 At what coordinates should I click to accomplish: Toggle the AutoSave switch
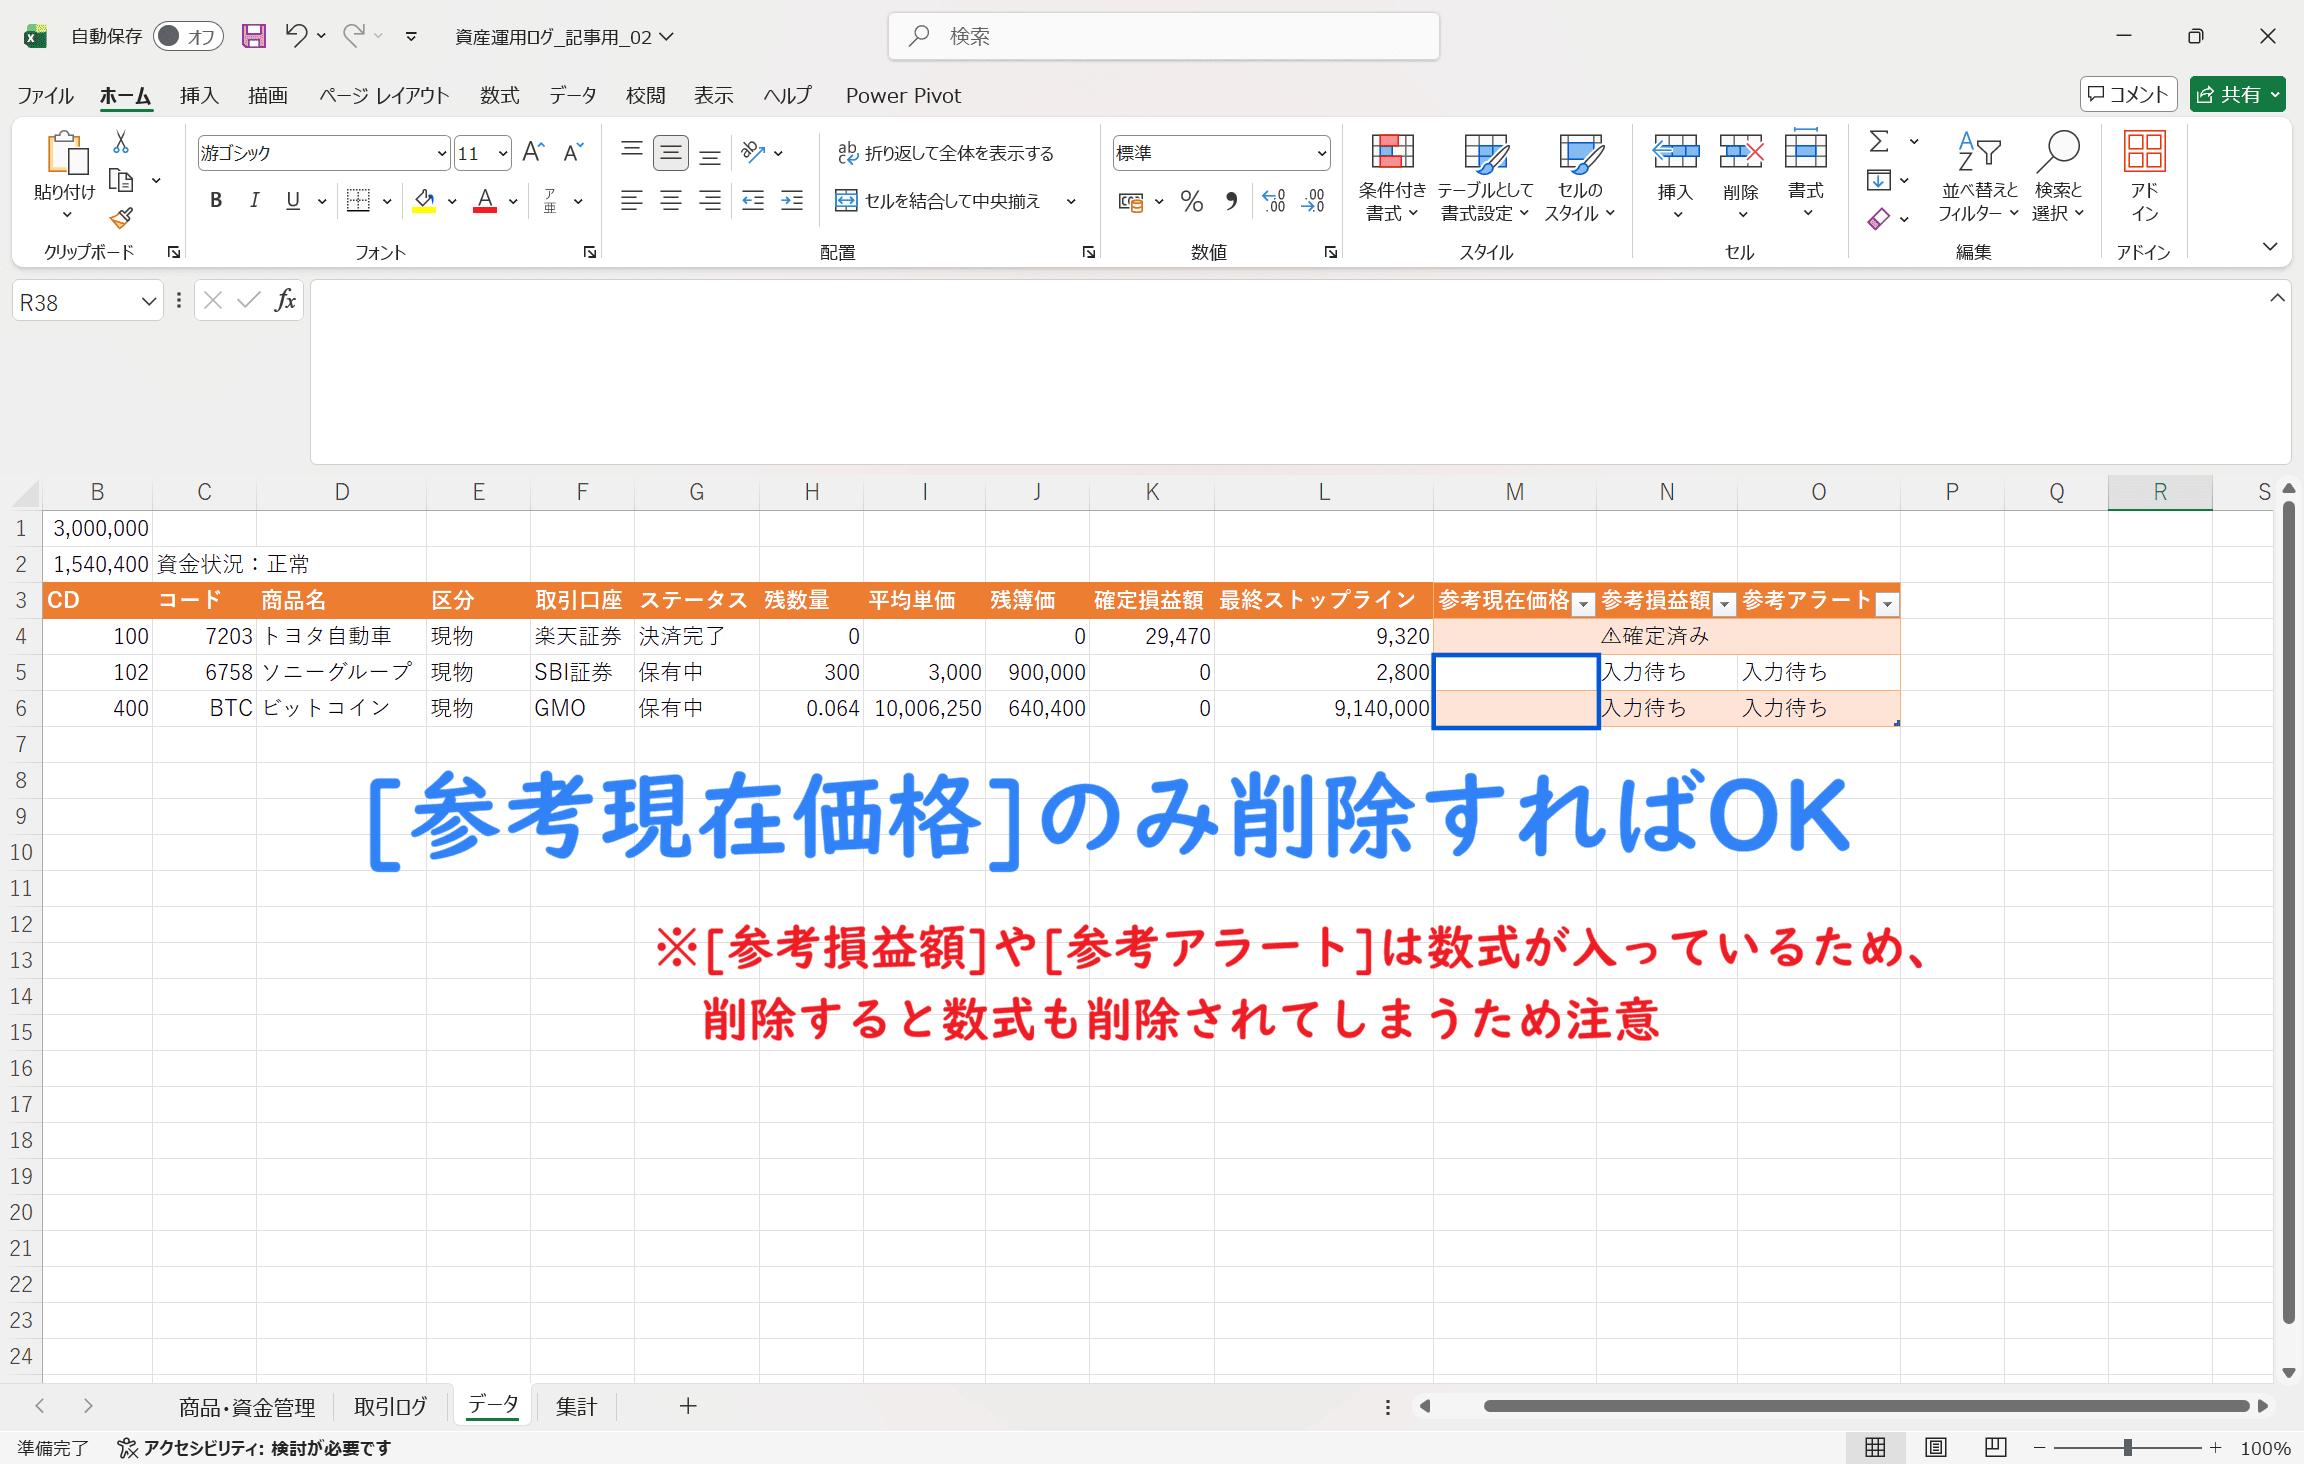[188, 37]
